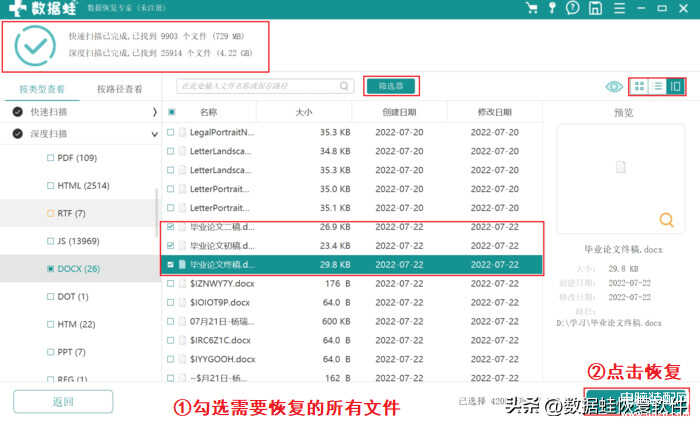
Task: Toggle the select-all checkbox in header
Action: click(x=171, y=112)
